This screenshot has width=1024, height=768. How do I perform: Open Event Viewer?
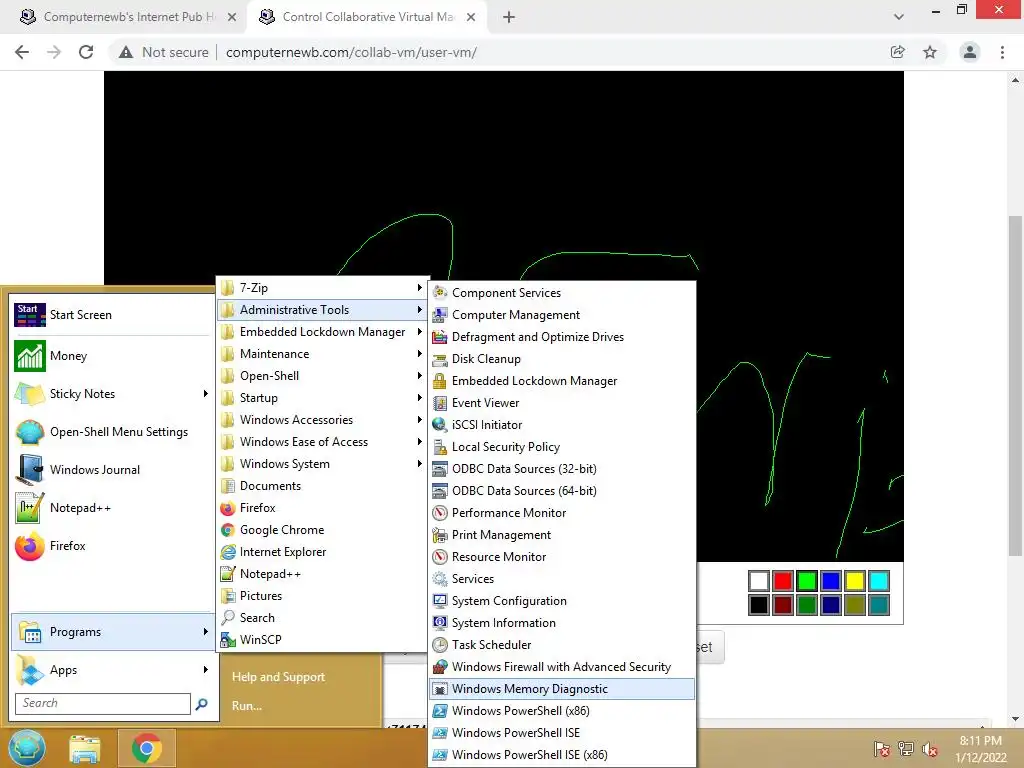coord(562,403)
